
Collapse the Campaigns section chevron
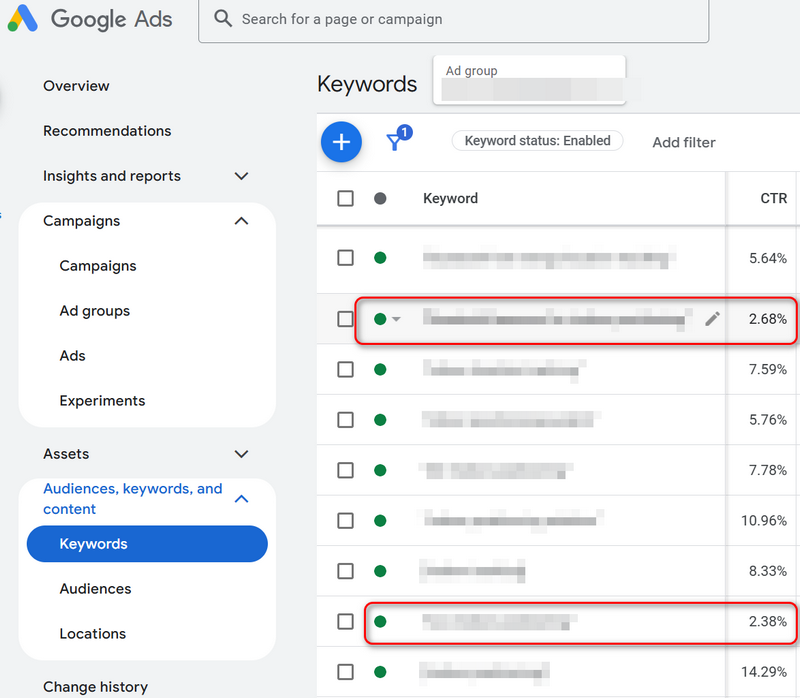point(241,221)
